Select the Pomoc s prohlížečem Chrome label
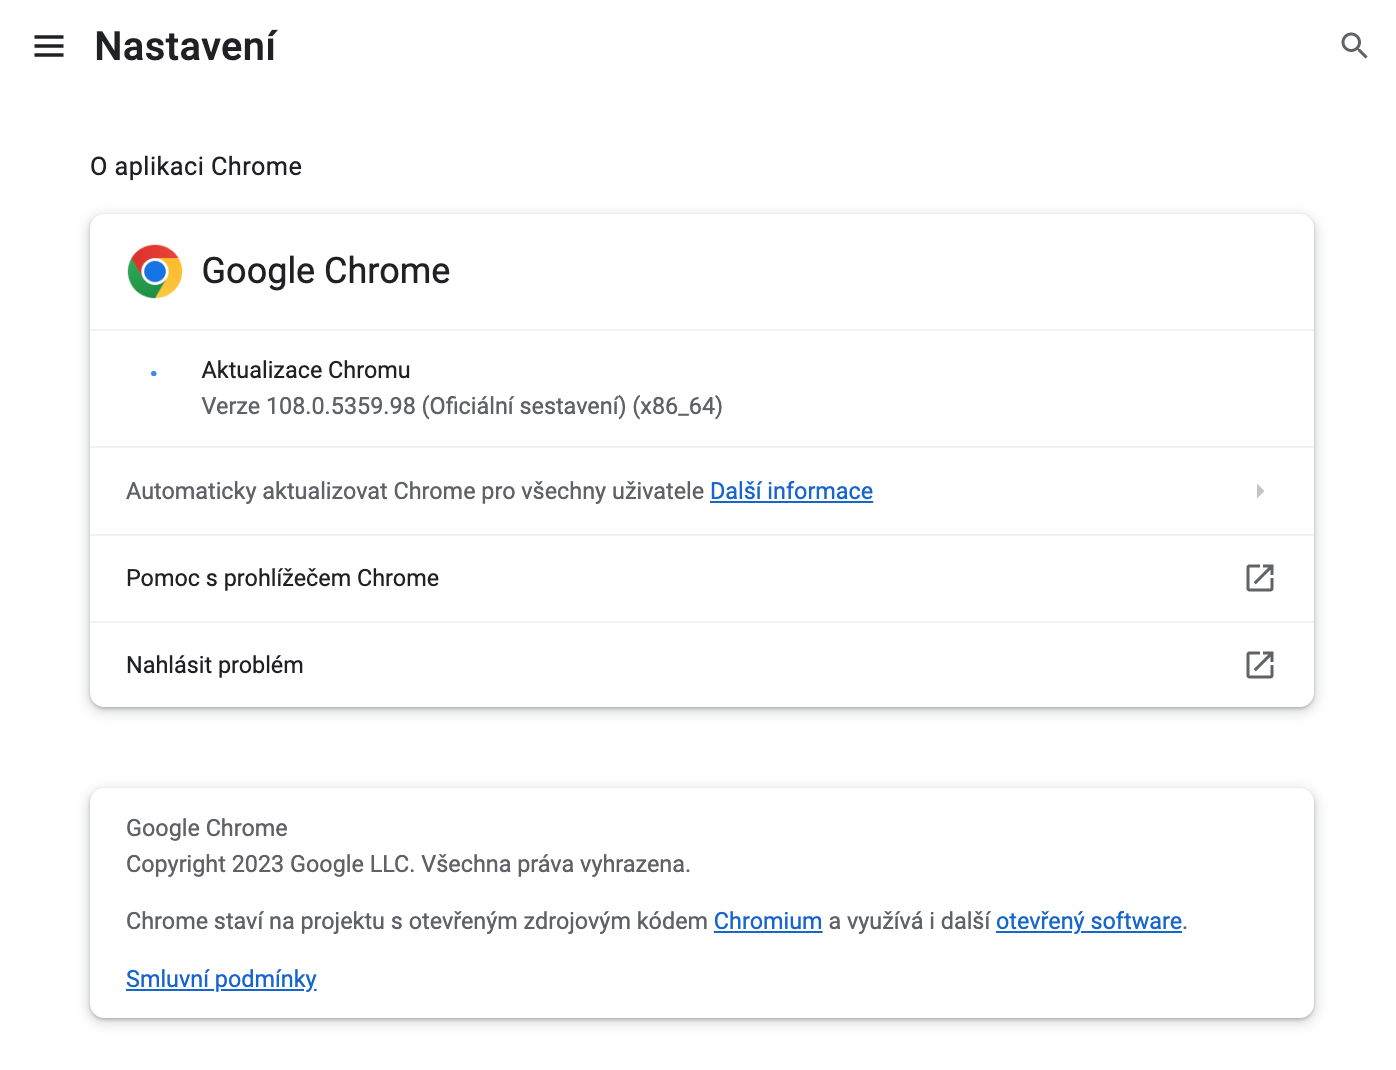Viewport: 1396px width, 1070px height. (x=282, y=578)
